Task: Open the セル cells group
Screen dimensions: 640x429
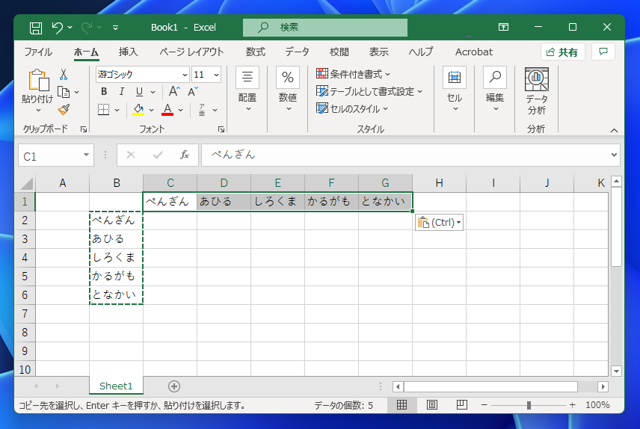Action: tap(454, 90)
